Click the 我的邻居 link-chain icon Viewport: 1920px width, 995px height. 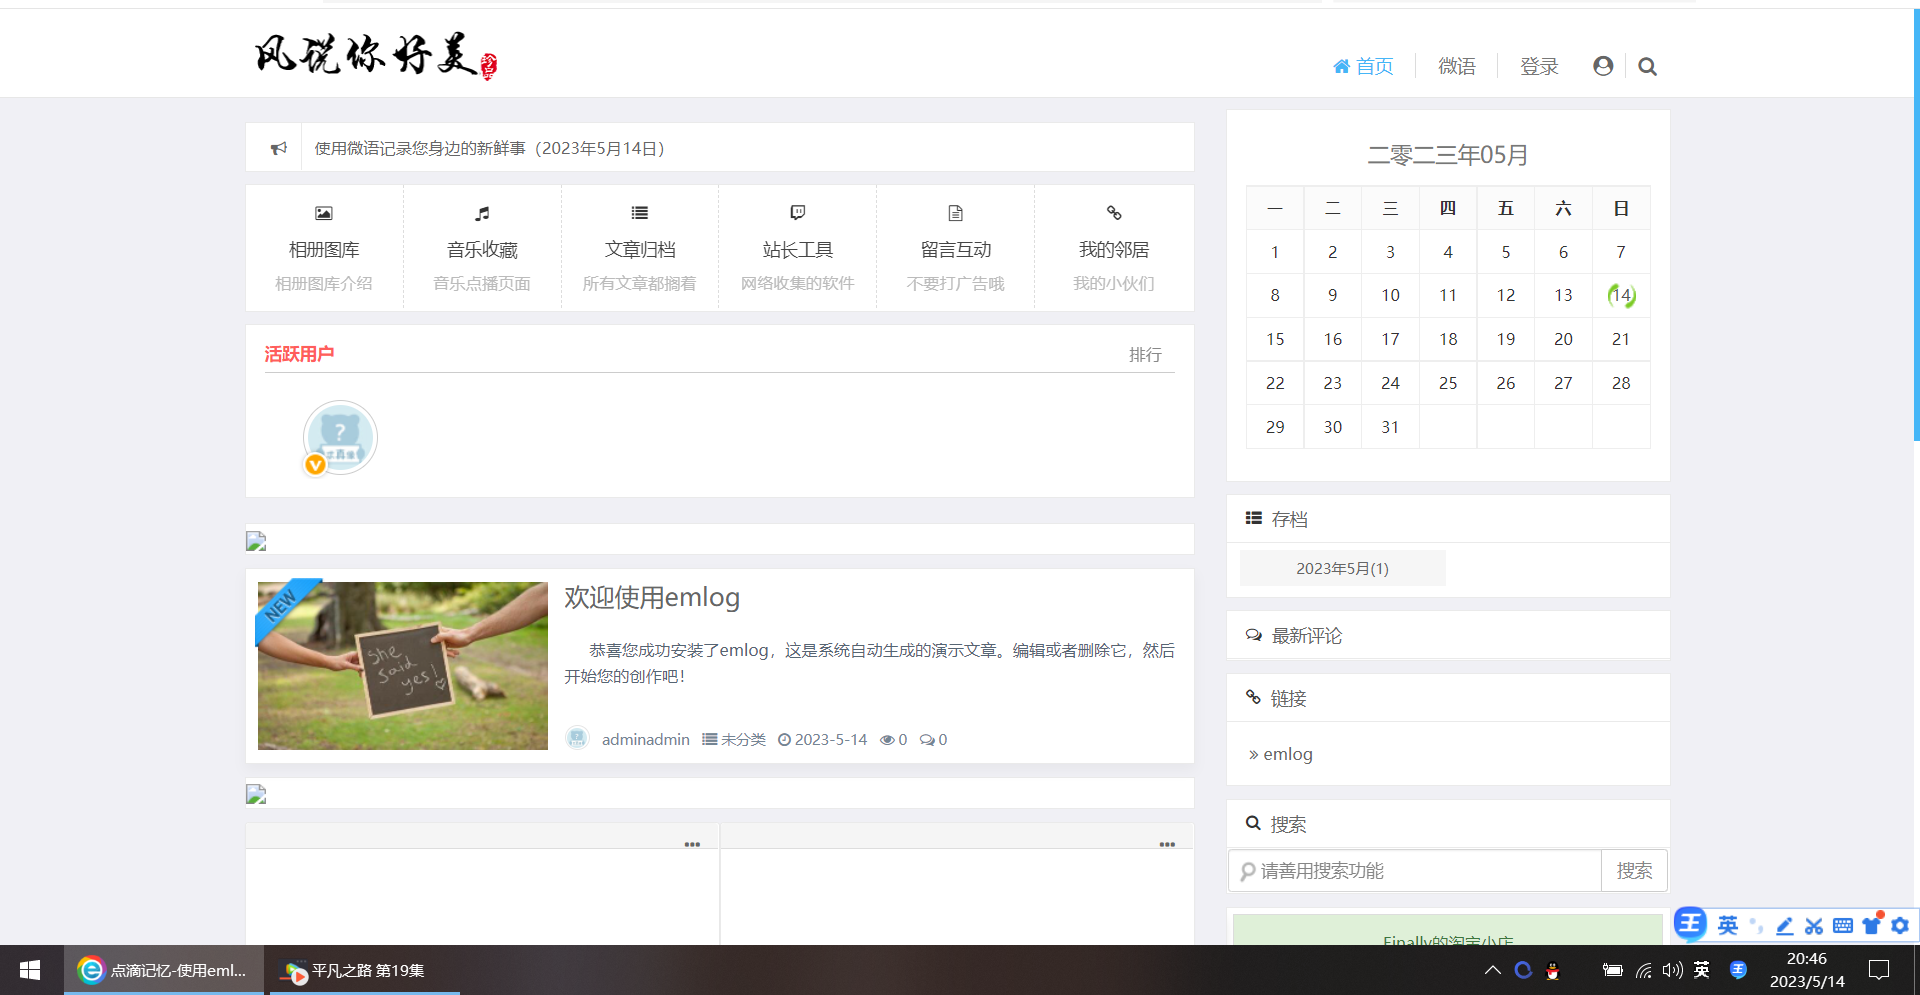(1114, 213)
